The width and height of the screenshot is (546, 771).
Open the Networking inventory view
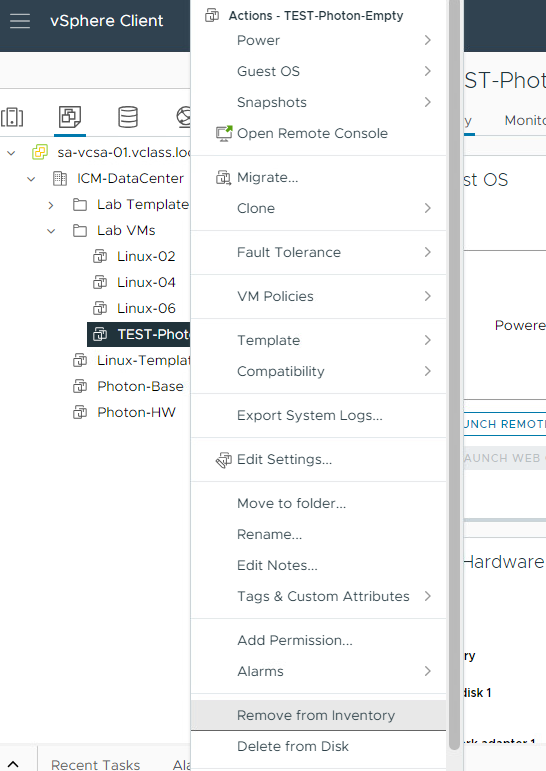pyautogui.click(x=183, y=117)
